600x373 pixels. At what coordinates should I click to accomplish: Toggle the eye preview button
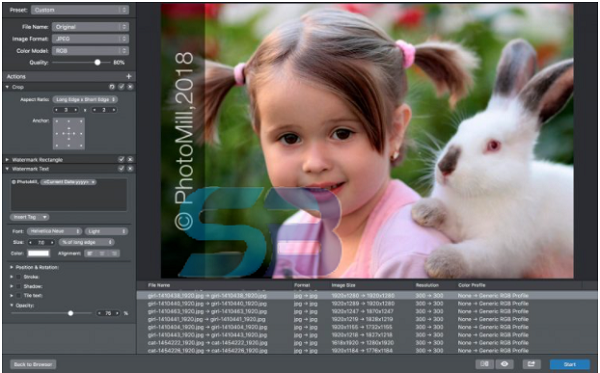504,364
